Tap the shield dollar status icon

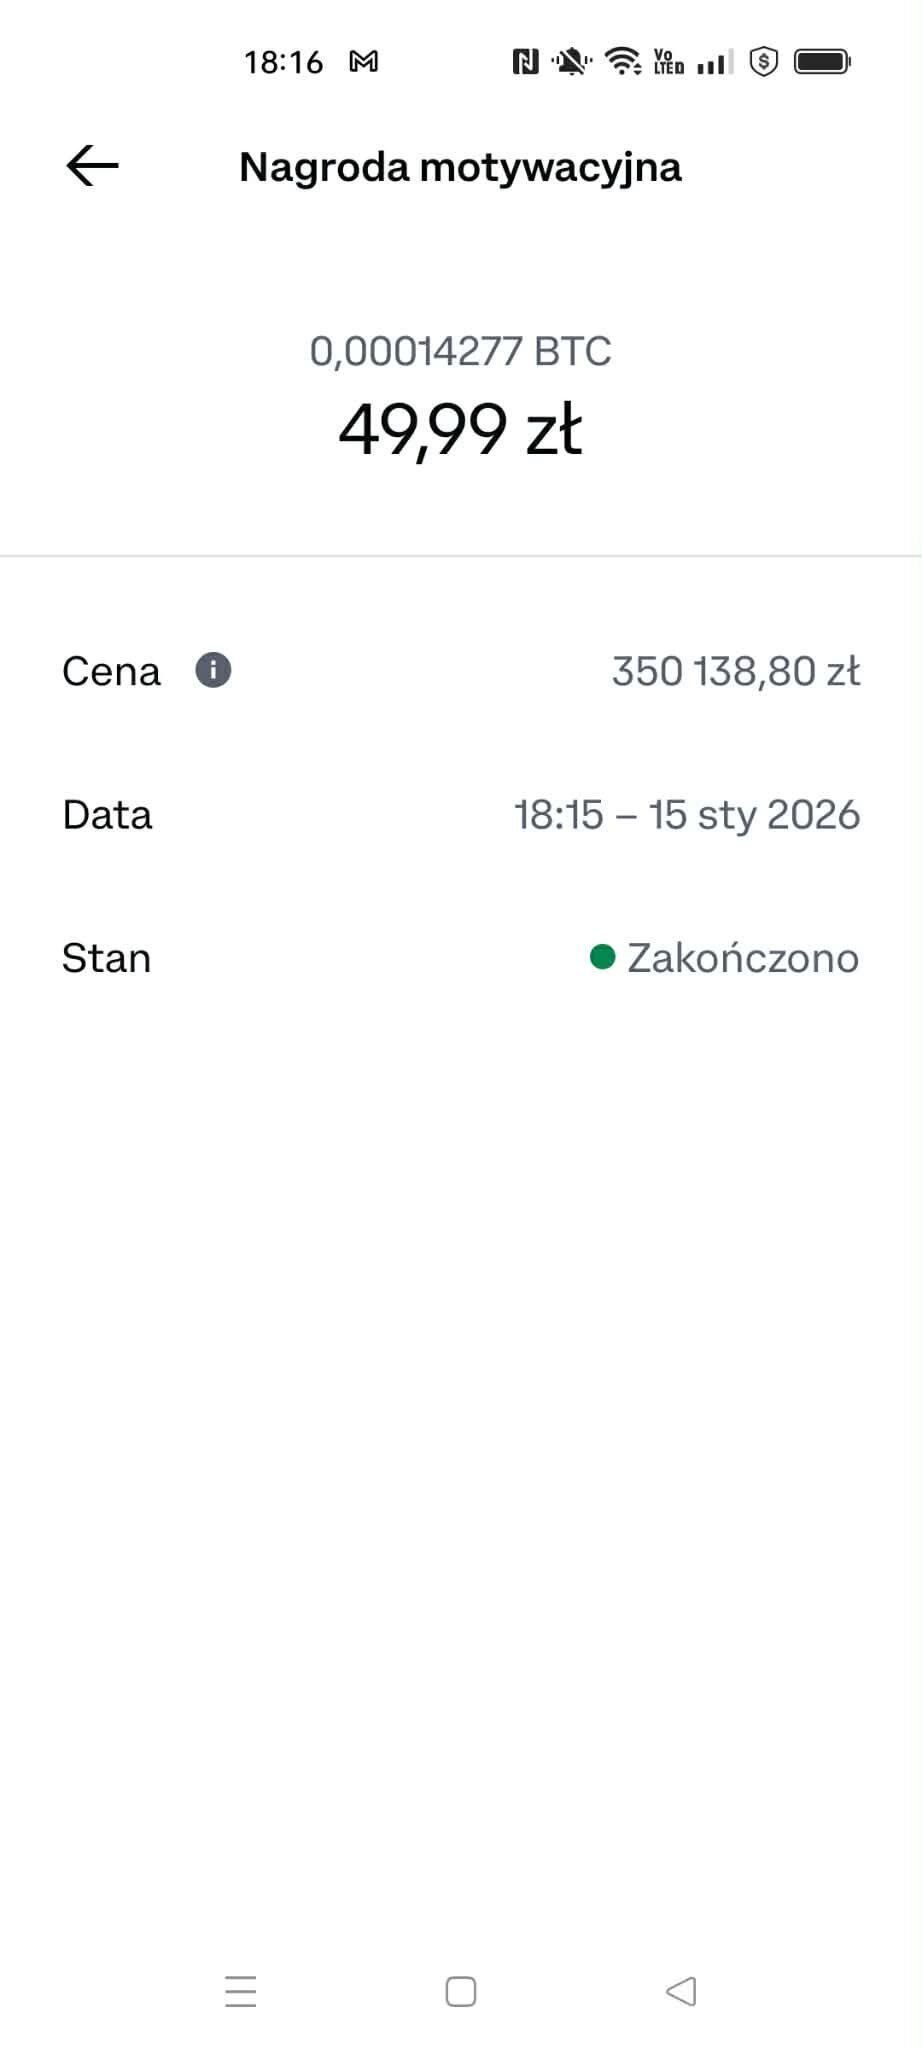[764, 62]
